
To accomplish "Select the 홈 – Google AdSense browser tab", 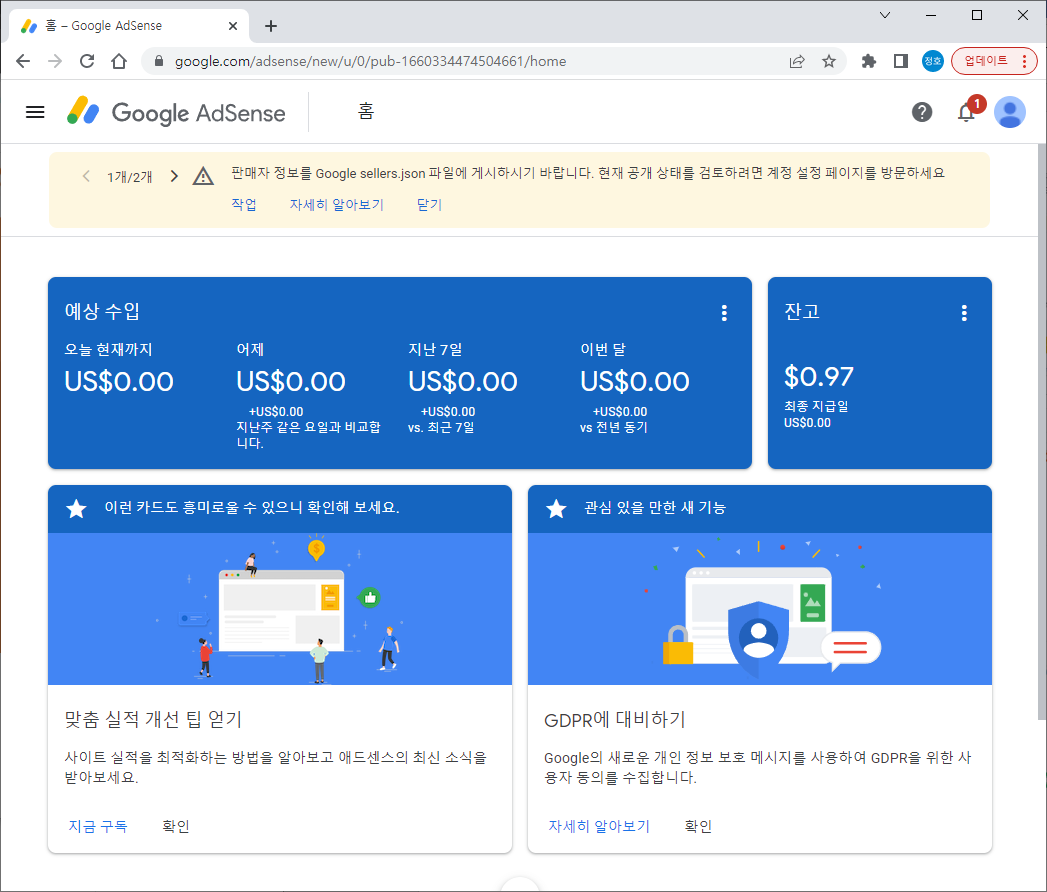I will 129,26.
